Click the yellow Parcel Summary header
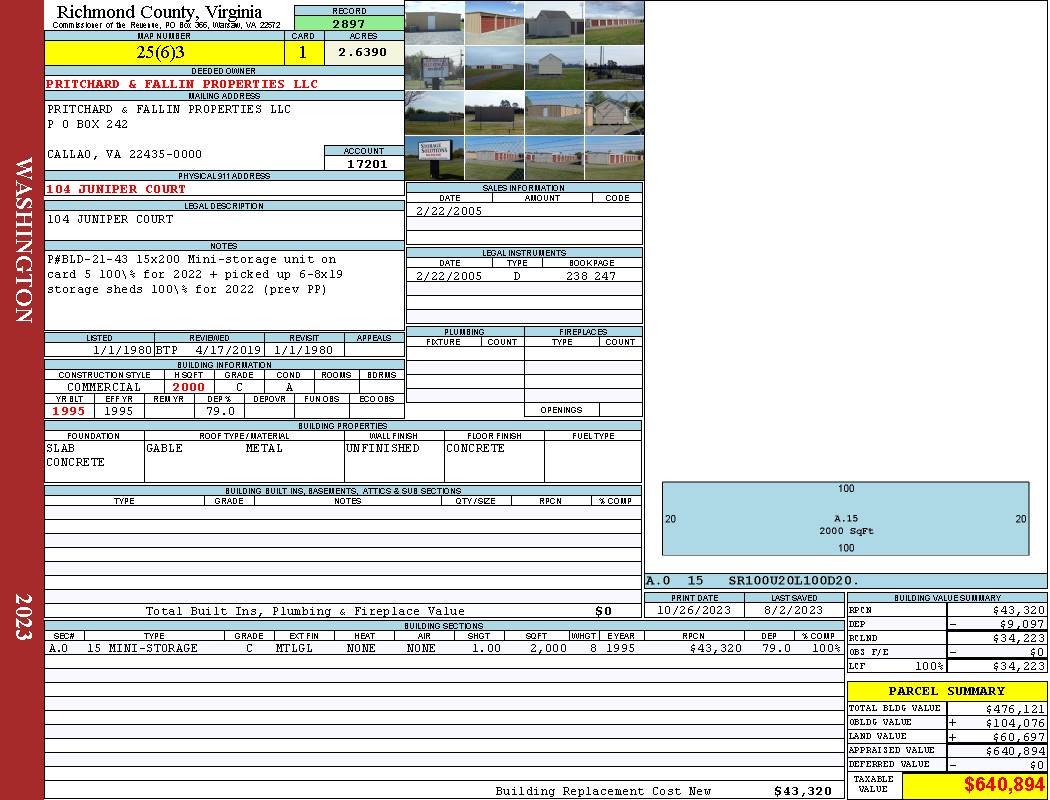 point(946,691)
